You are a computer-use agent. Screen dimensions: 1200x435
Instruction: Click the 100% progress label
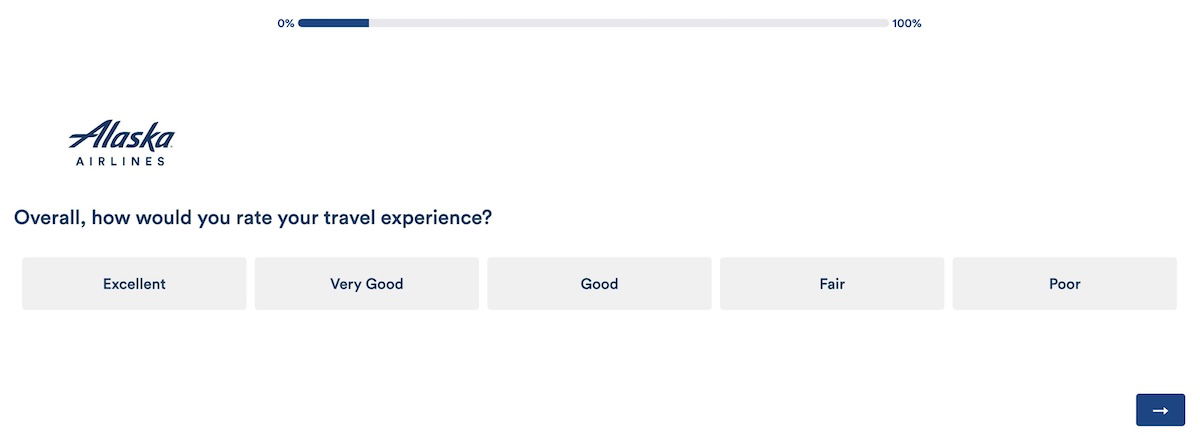click(907, 23)
